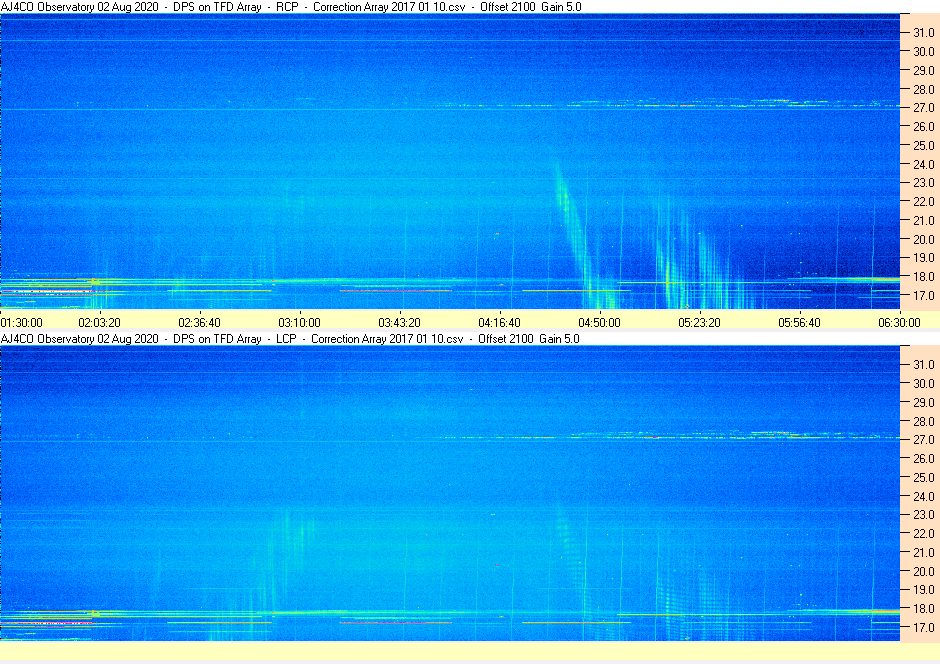
Task: Click the 04:50:00 time axis label
Action: tap(599, 322)
